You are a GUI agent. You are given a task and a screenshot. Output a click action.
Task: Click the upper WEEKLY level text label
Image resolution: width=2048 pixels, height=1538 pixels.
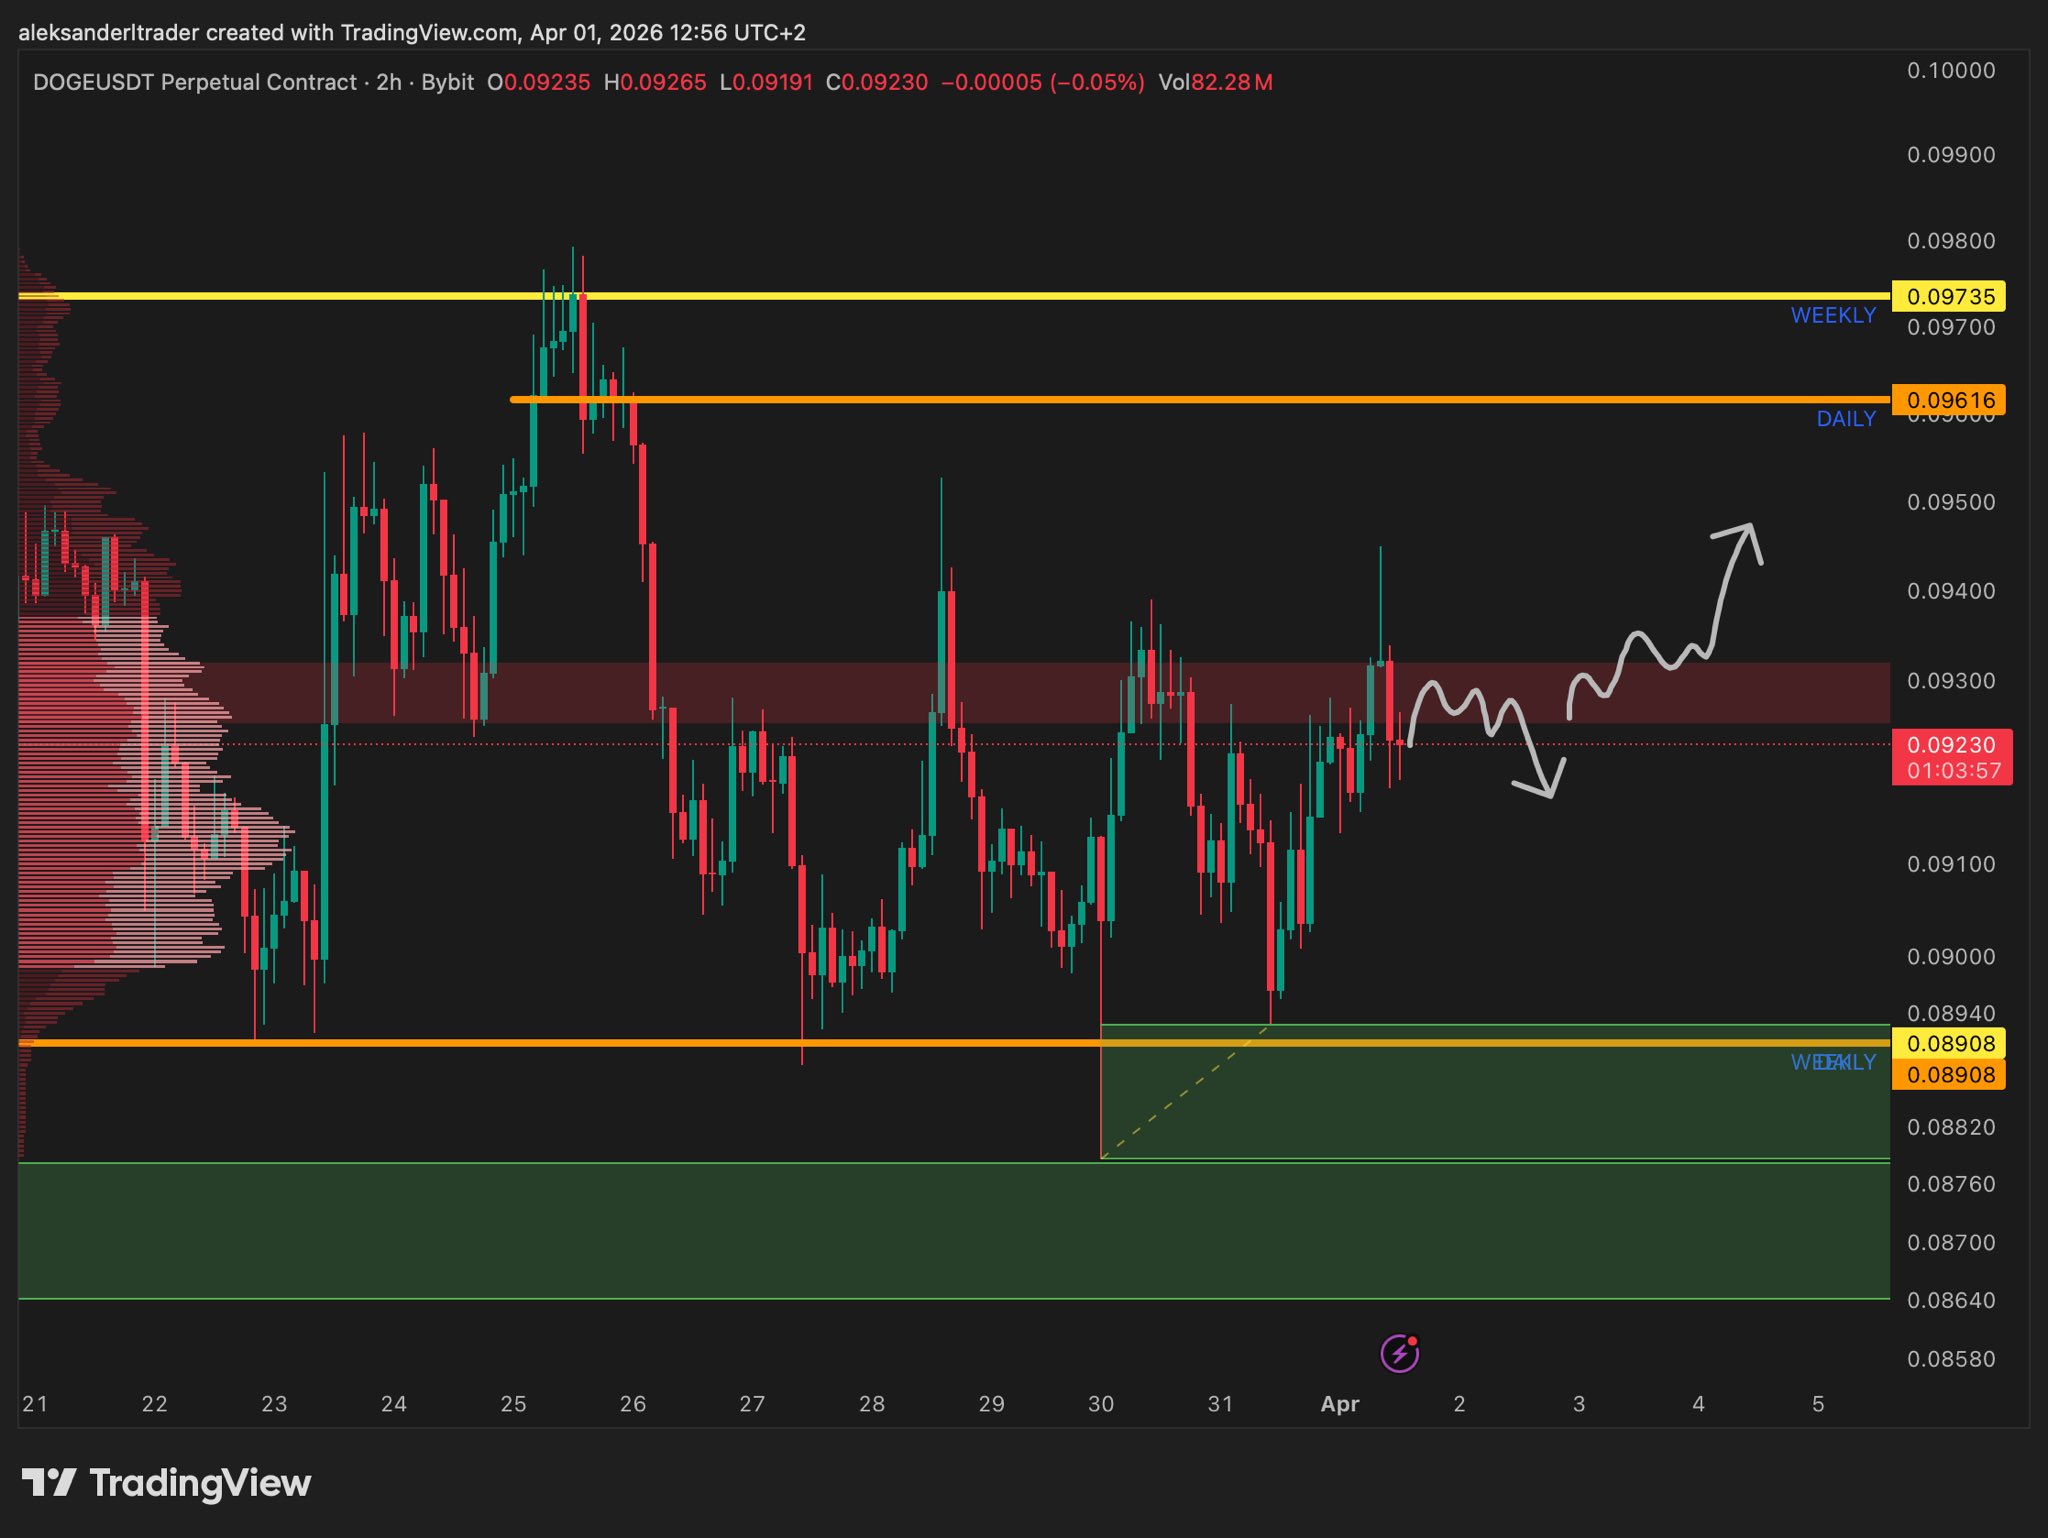coord(1832,316)
